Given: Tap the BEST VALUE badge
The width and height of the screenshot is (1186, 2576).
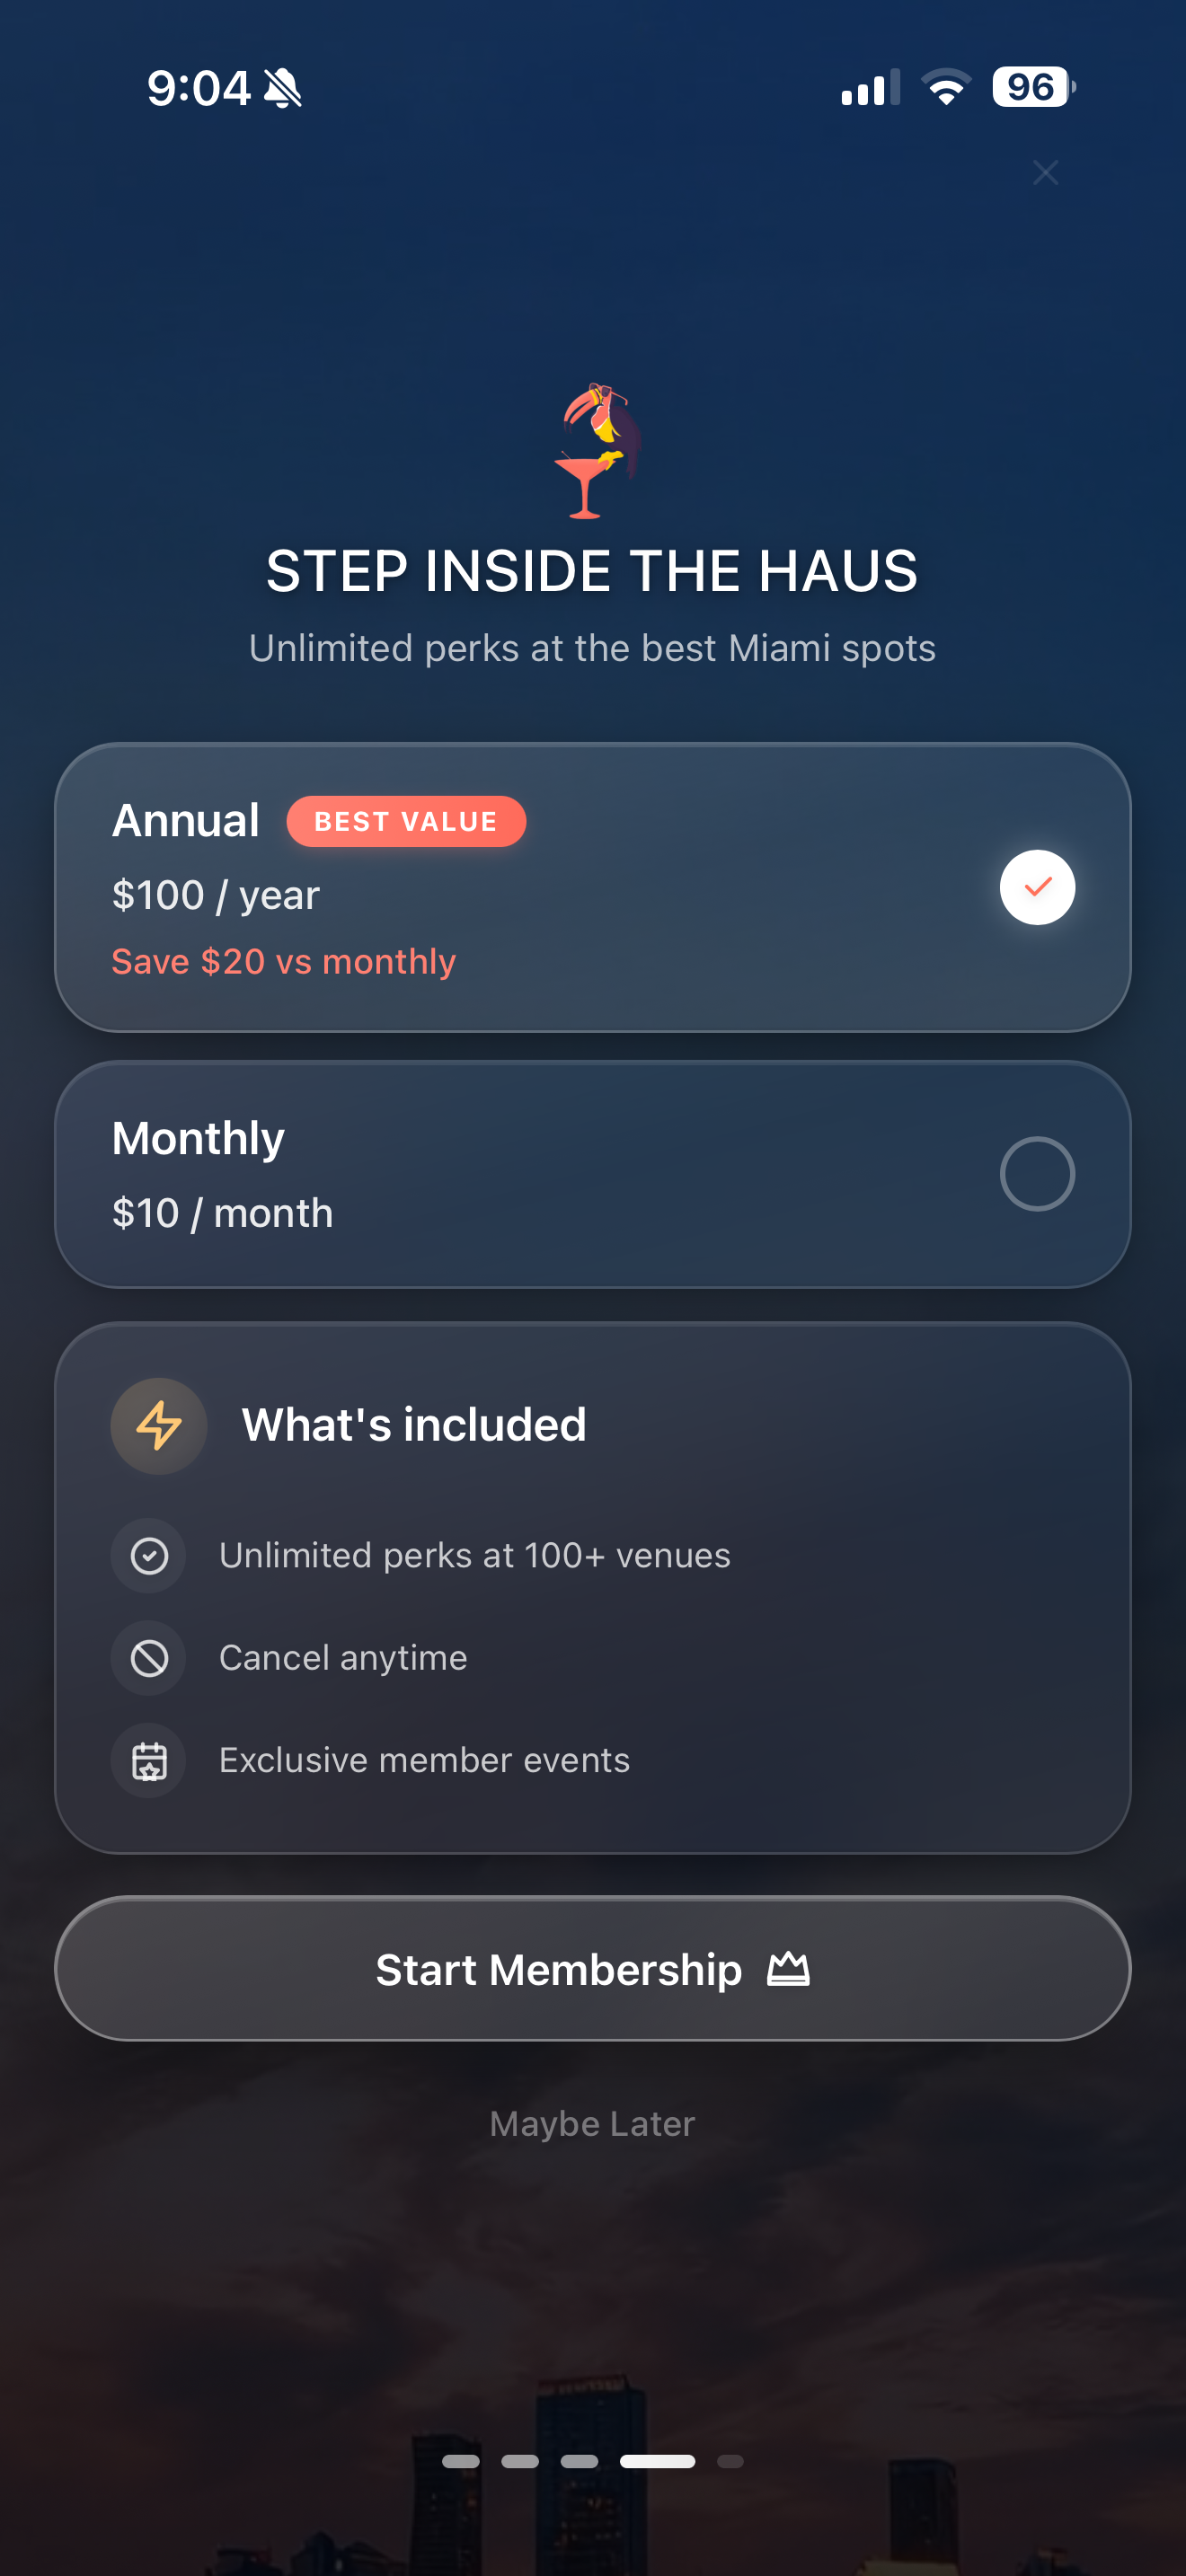Looking at the screenshot, I should 406,821.
